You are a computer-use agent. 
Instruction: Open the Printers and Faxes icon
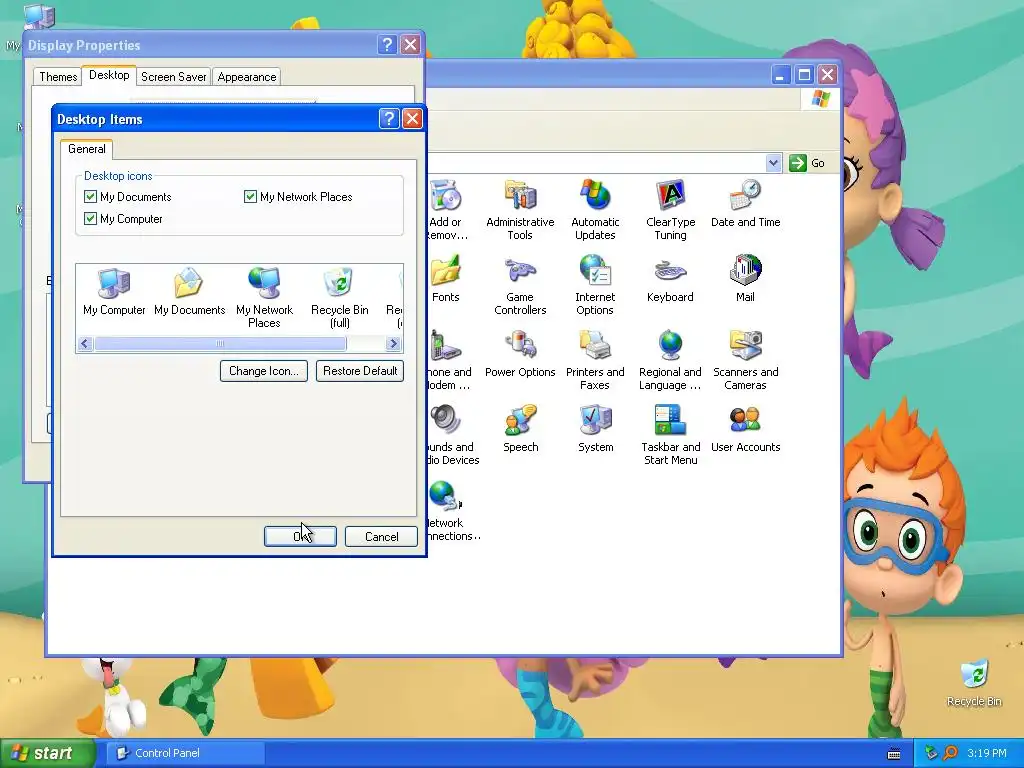point(595,360)
